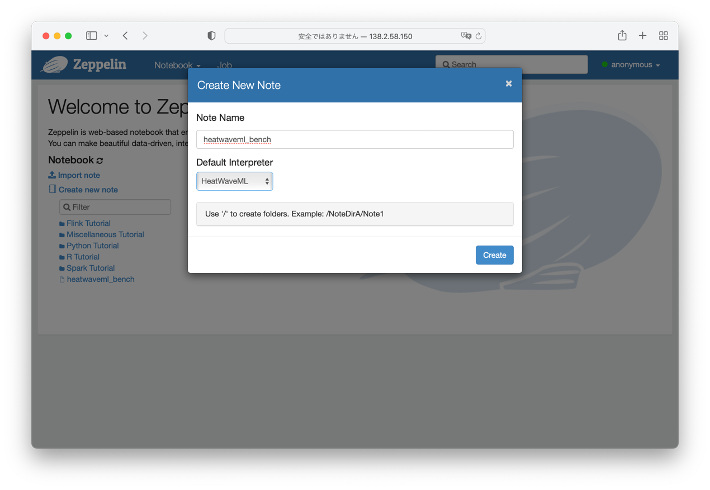Click the Zeppelin Search field
The width and height of the screenshot is (710, 490).
click(x=512, y=64)
